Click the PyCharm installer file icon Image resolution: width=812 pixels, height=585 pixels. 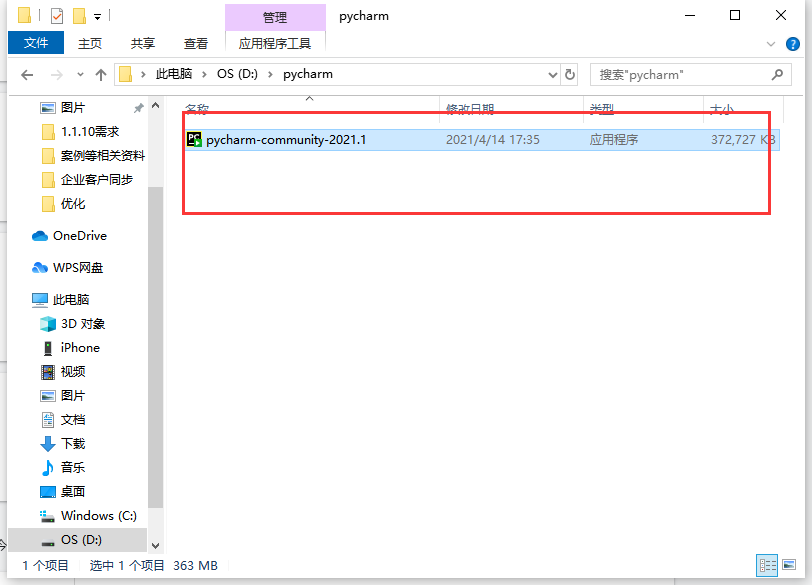pyautogui.click(x=194, y=139)
